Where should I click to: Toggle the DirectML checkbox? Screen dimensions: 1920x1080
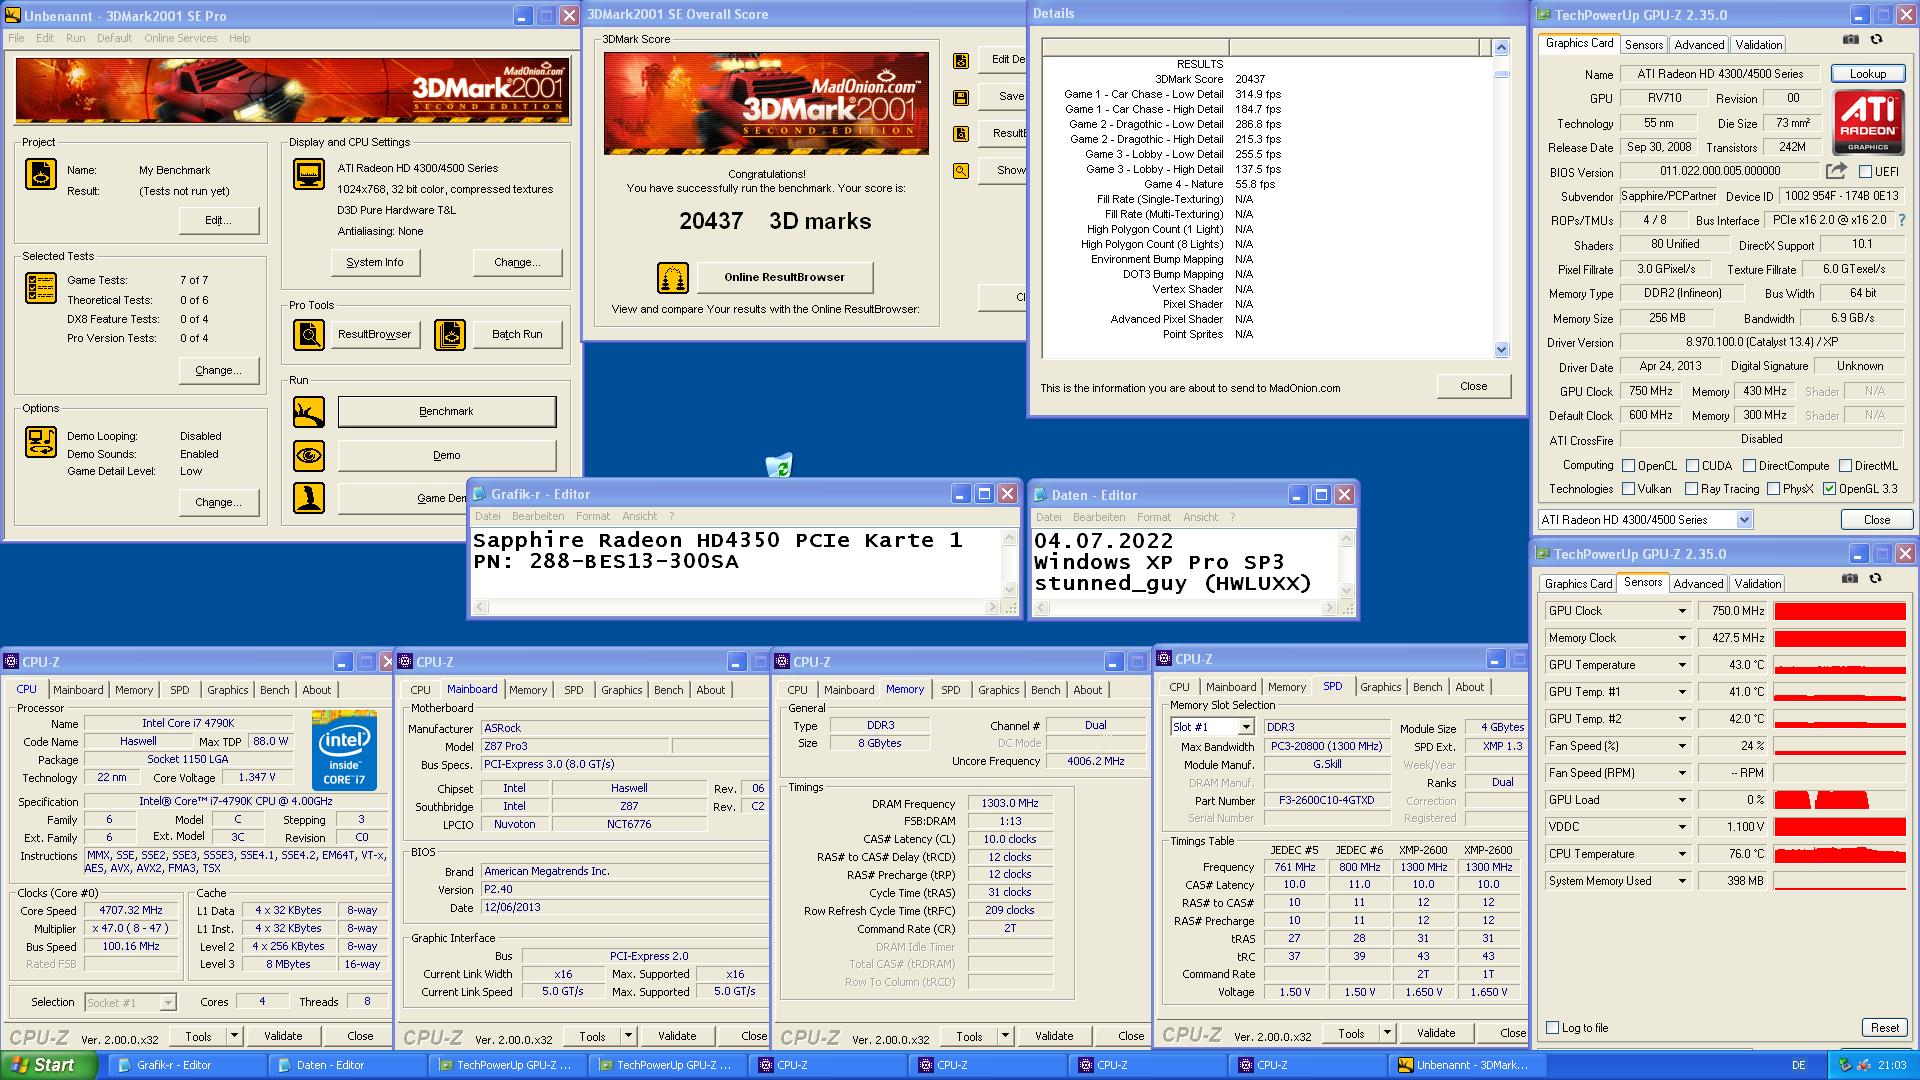[1844, 466]
